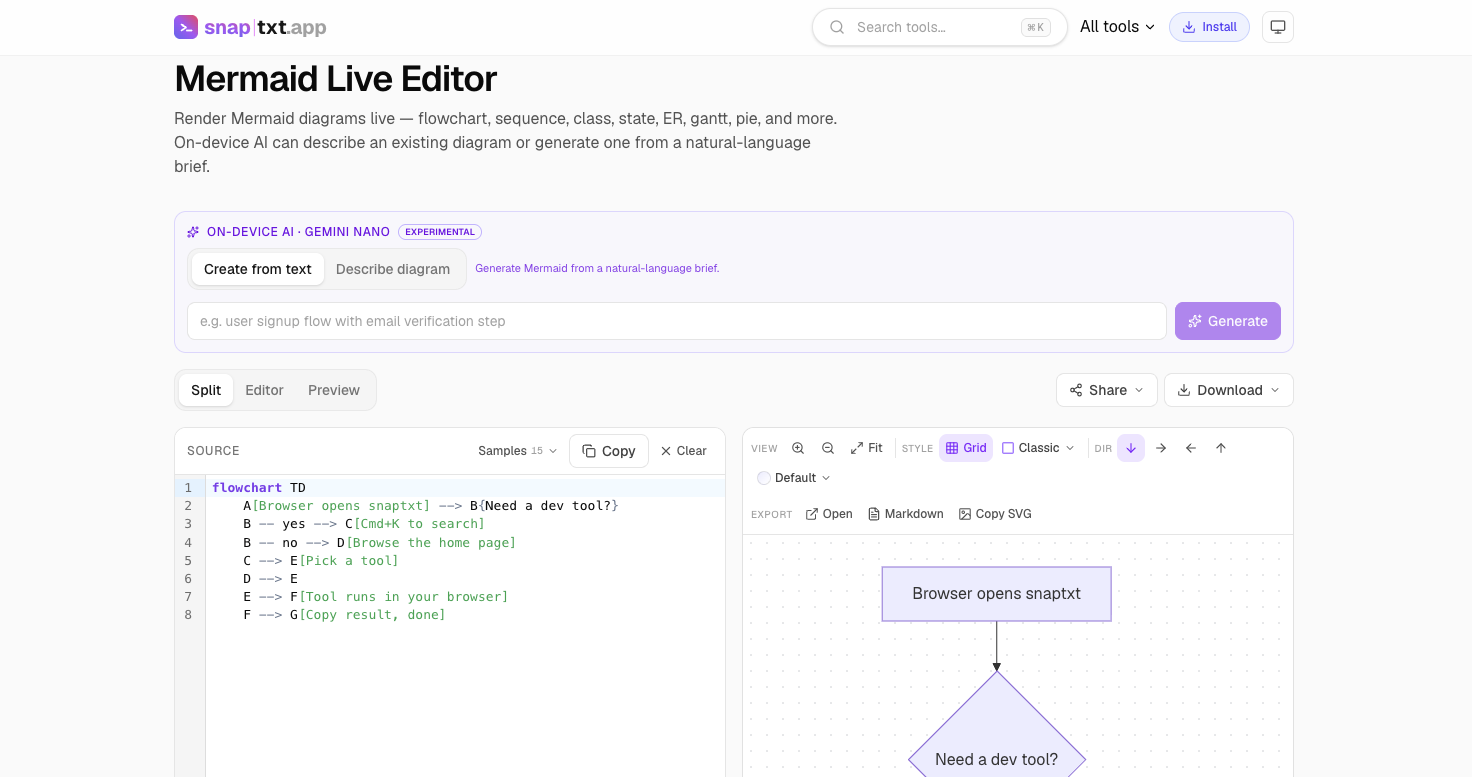1472x777 pixels.
Task: Click the Experimental badge
Action: pos(440,232)
